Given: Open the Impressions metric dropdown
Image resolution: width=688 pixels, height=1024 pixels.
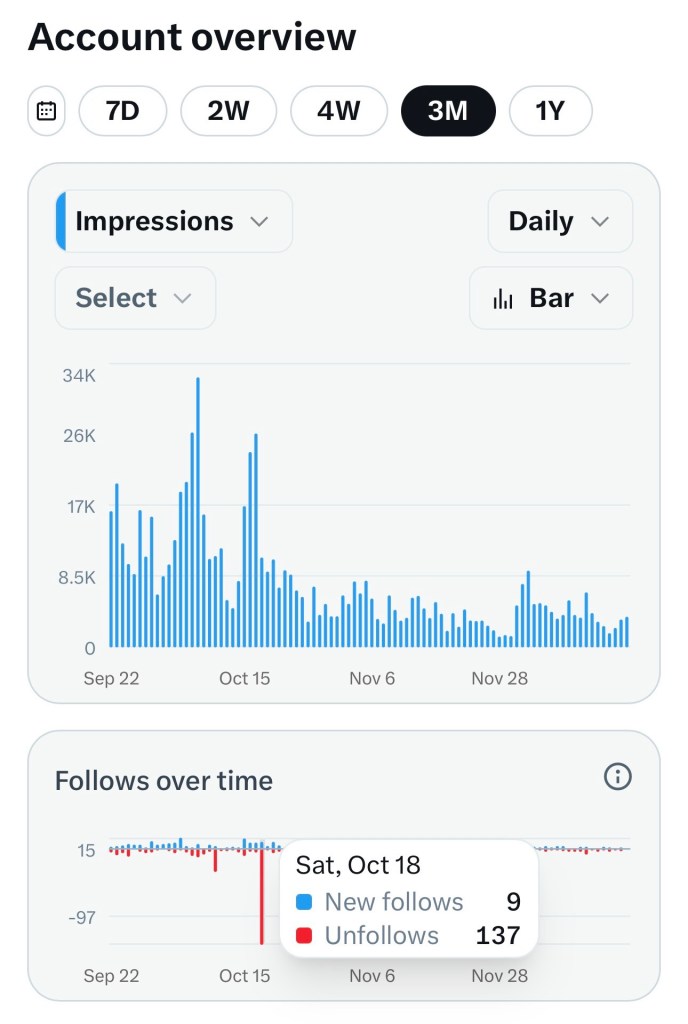Looking at the screenshot, I should (174, 221).
